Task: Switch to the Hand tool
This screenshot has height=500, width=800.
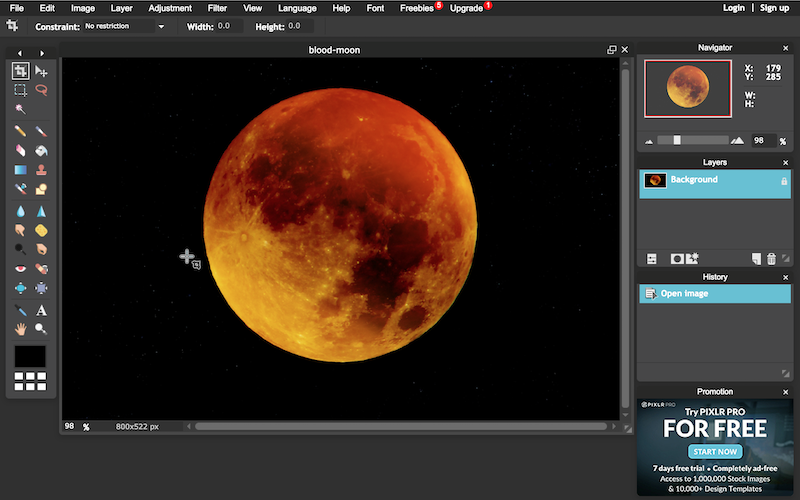Action: coord(20,329)
